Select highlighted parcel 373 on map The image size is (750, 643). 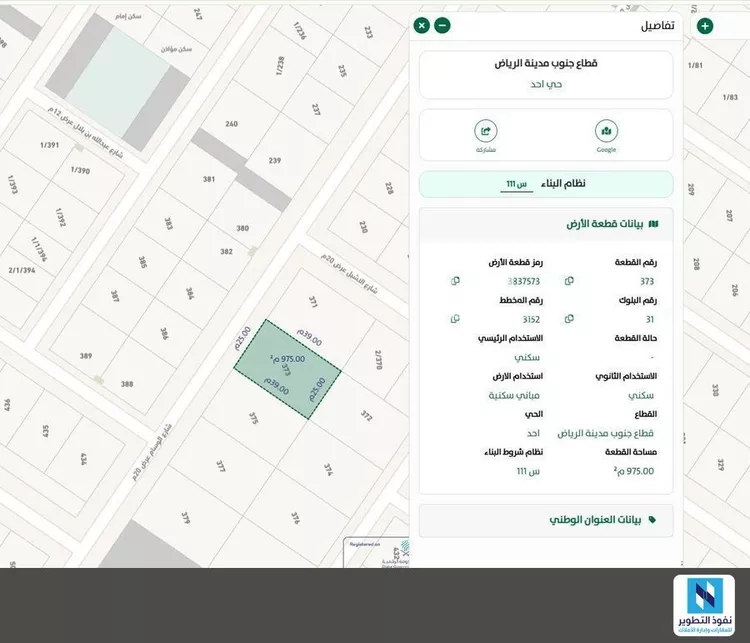click(287, 369)
